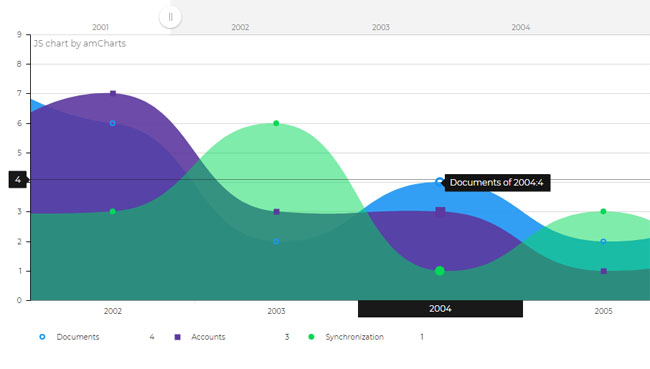Image resolution: width=650 pixels, height=369 pixels.
Task: Open the JS chart by amCharts link
Action: point(80,44)
